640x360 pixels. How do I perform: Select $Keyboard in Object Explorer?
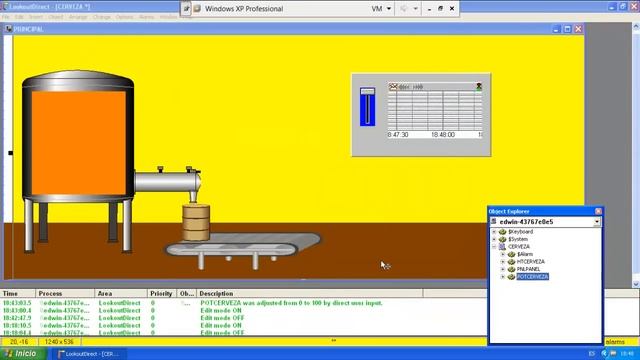click(520, 232)
